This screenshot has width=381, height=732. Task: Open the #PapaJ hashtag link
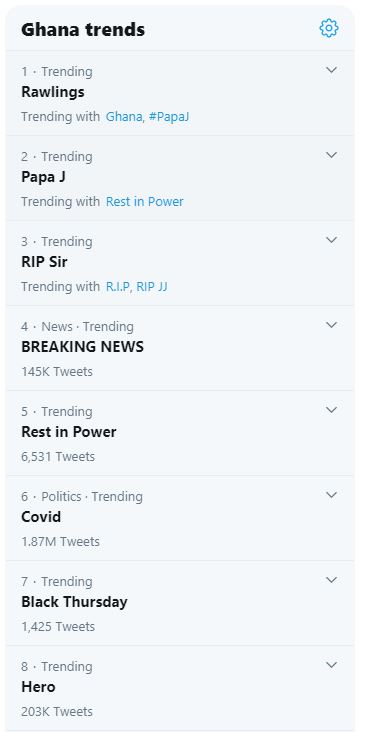point(169,116)
